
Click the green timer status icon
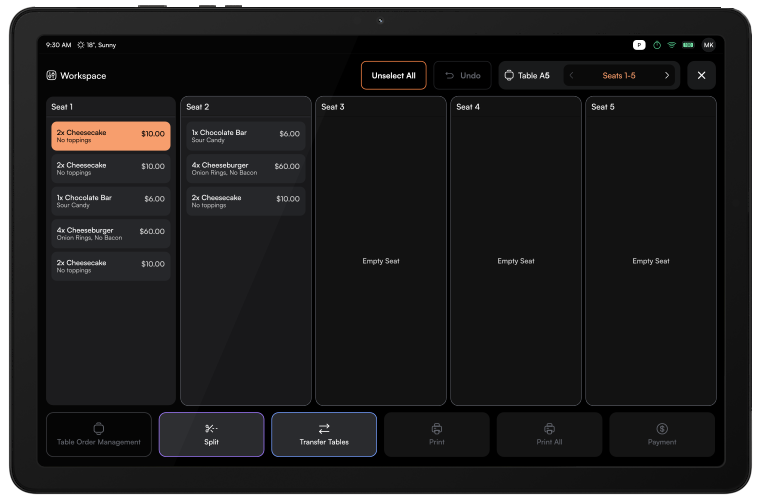click(x=657, y=45)
